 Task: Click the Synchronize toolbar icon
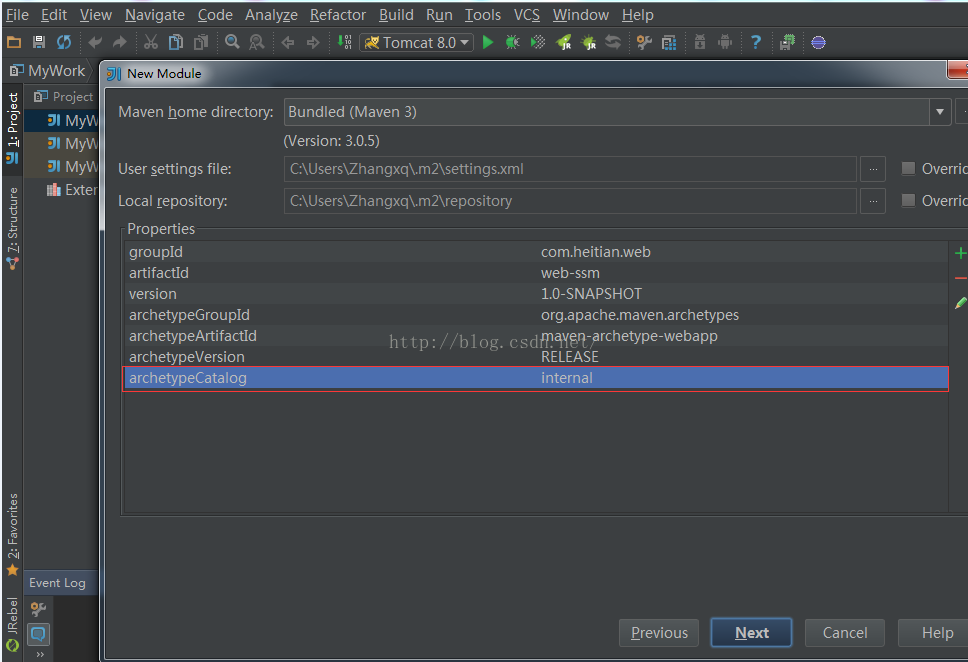64,42
